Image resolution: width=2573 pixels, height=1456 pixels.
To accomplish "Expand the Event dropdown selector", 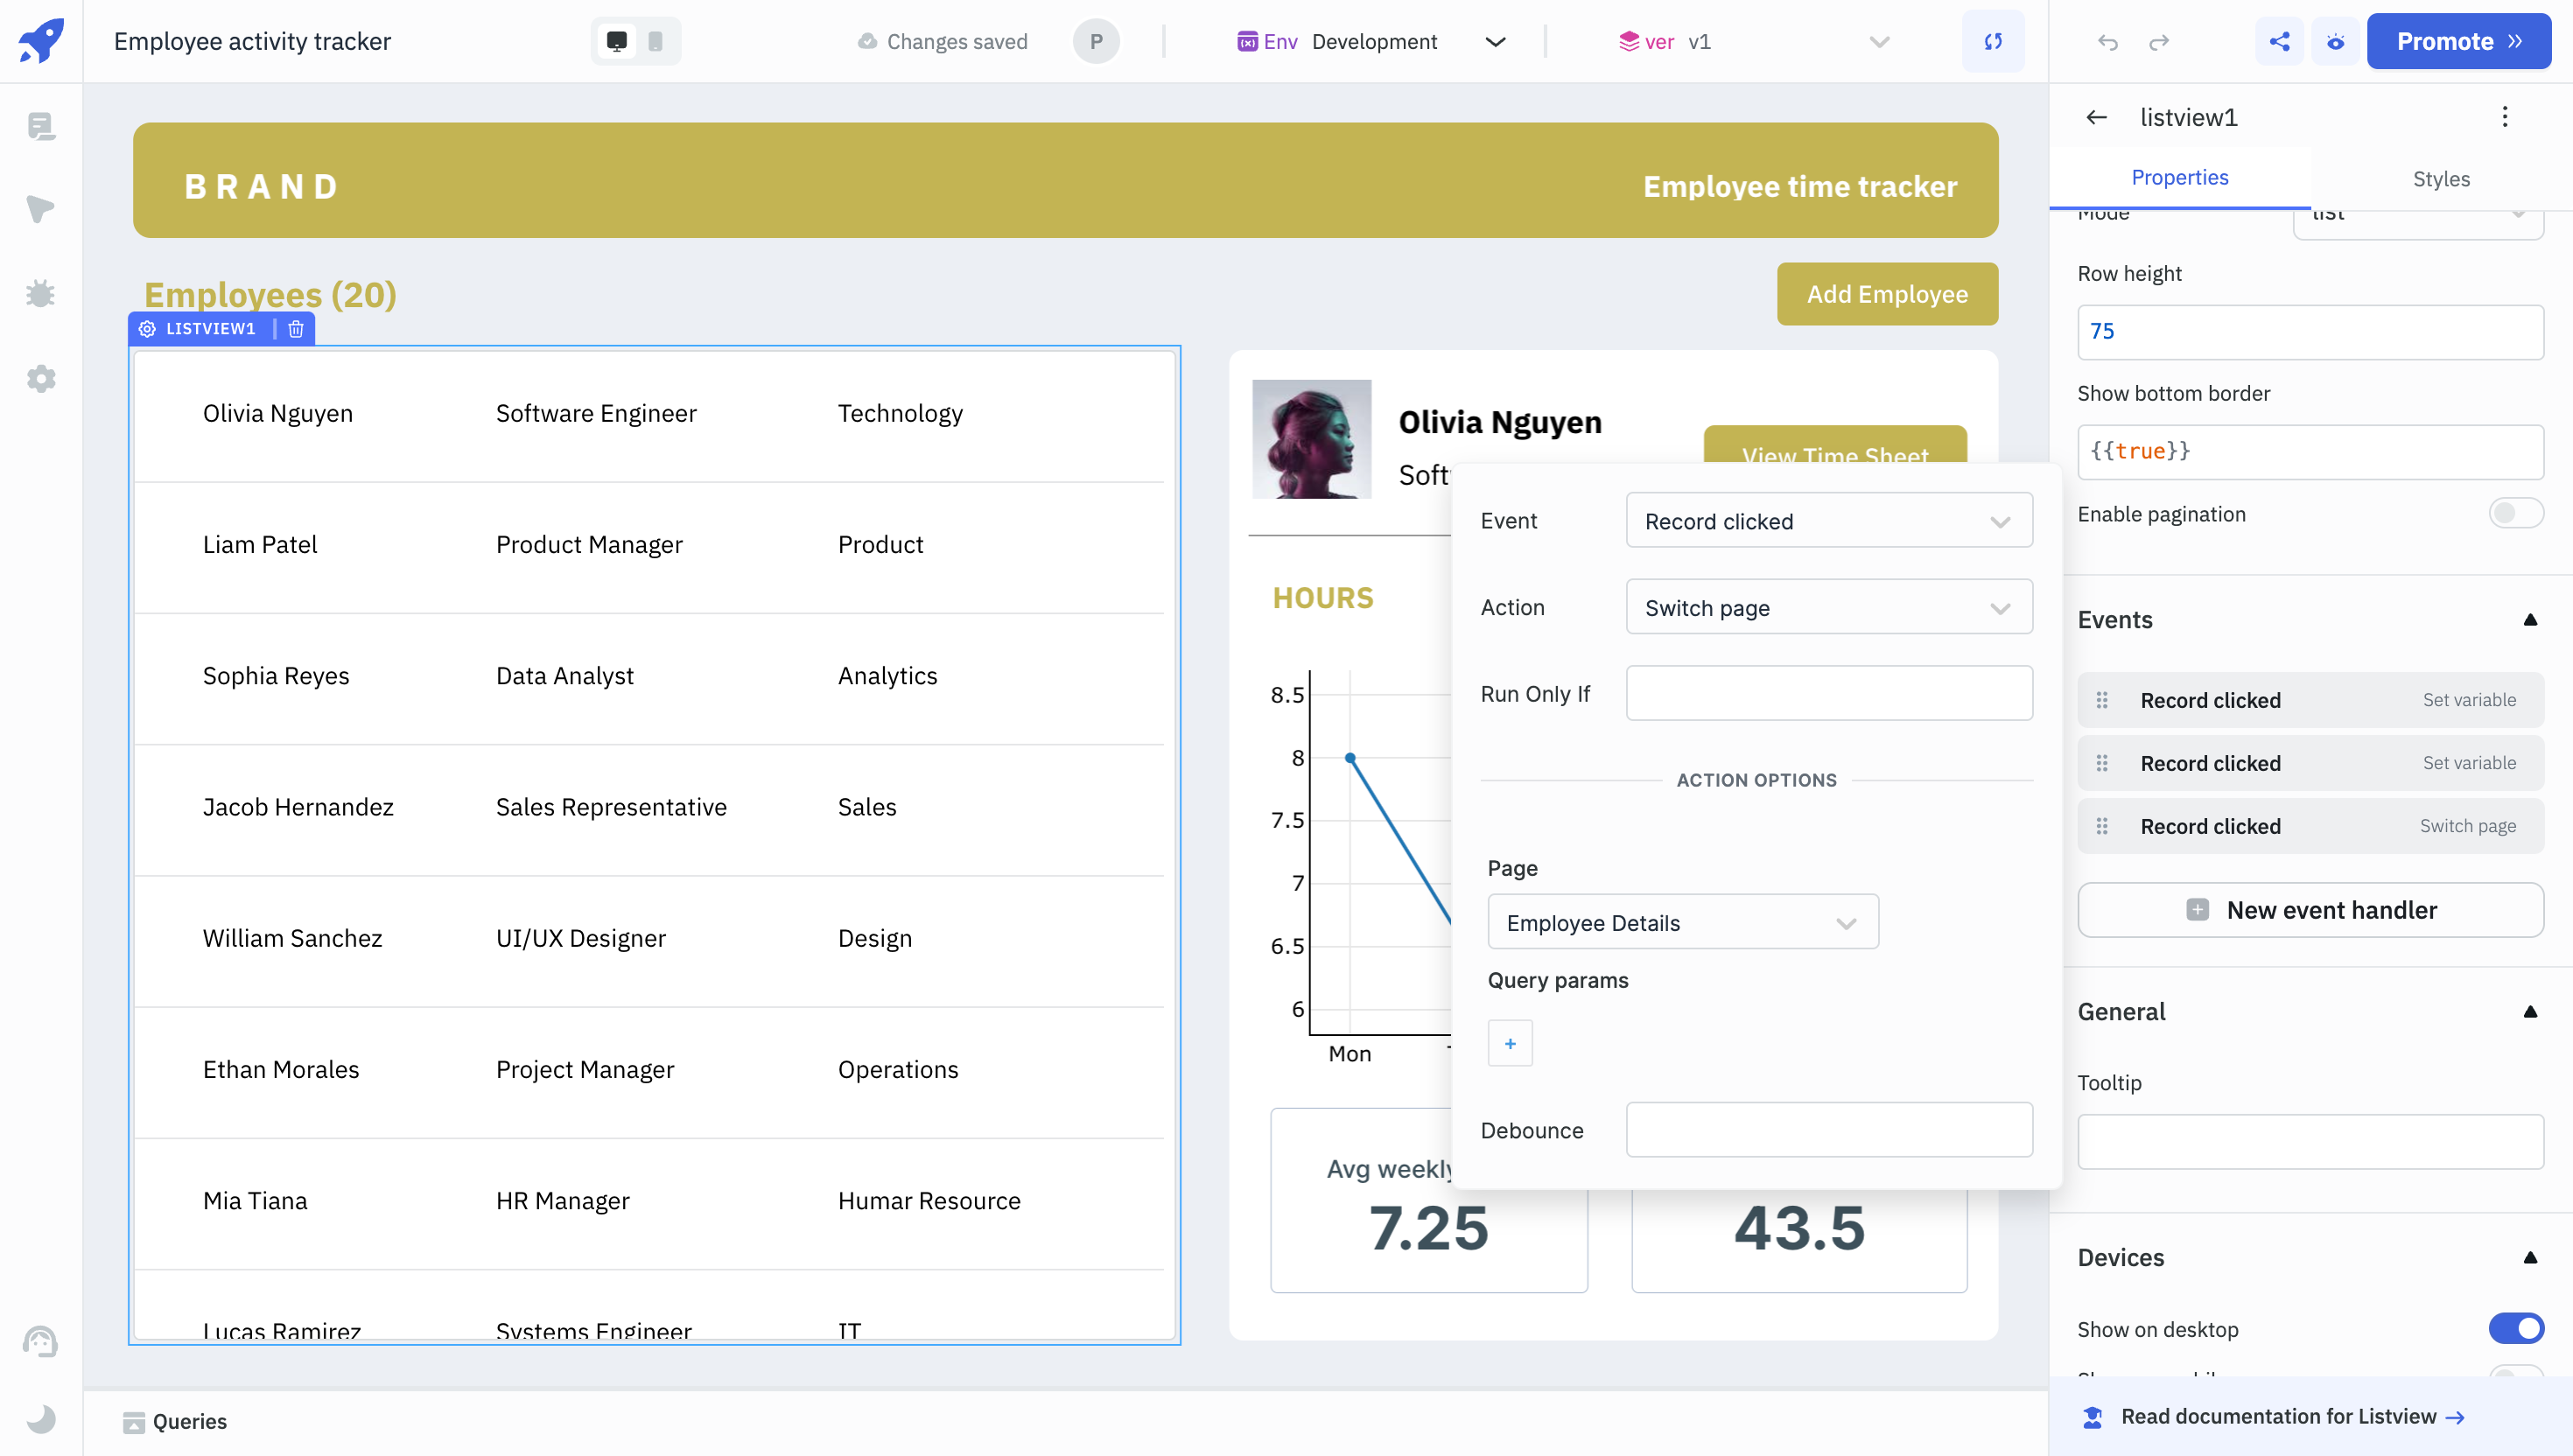I will [x=1827, y=520].
